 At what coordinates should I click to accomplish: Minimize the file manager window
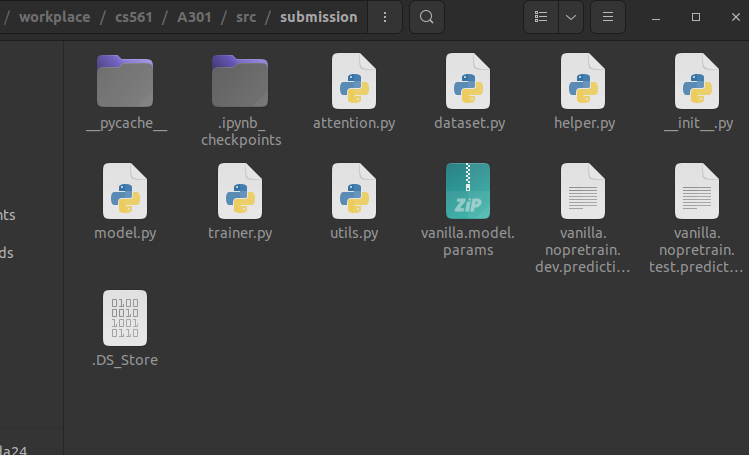pyautogui.click(x=656, y=17)
